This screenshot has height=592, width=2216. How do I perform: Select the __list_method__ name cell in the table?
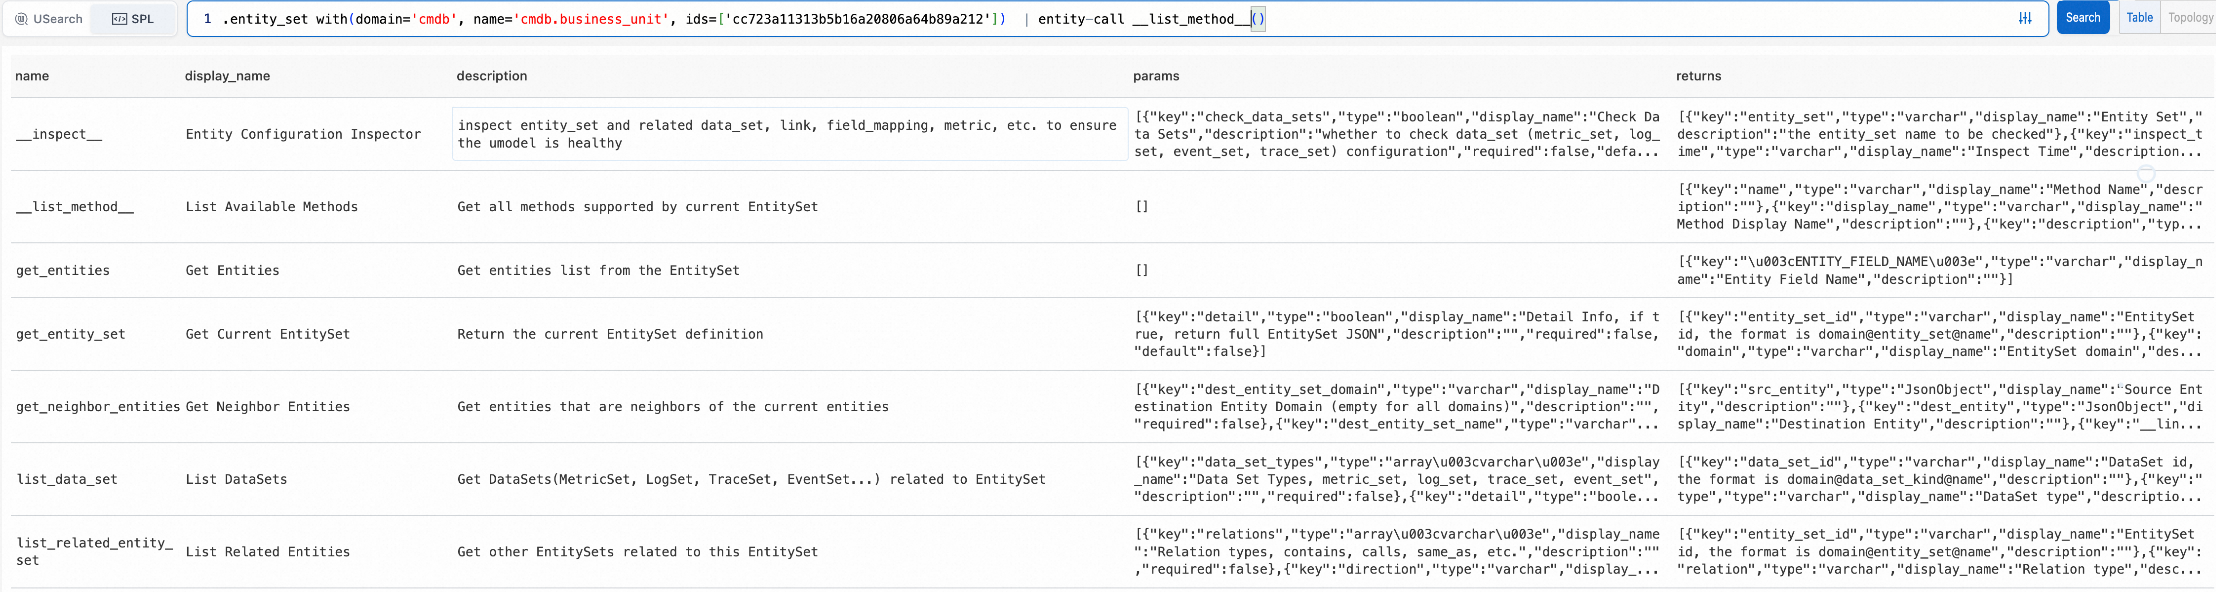[75, 207]
